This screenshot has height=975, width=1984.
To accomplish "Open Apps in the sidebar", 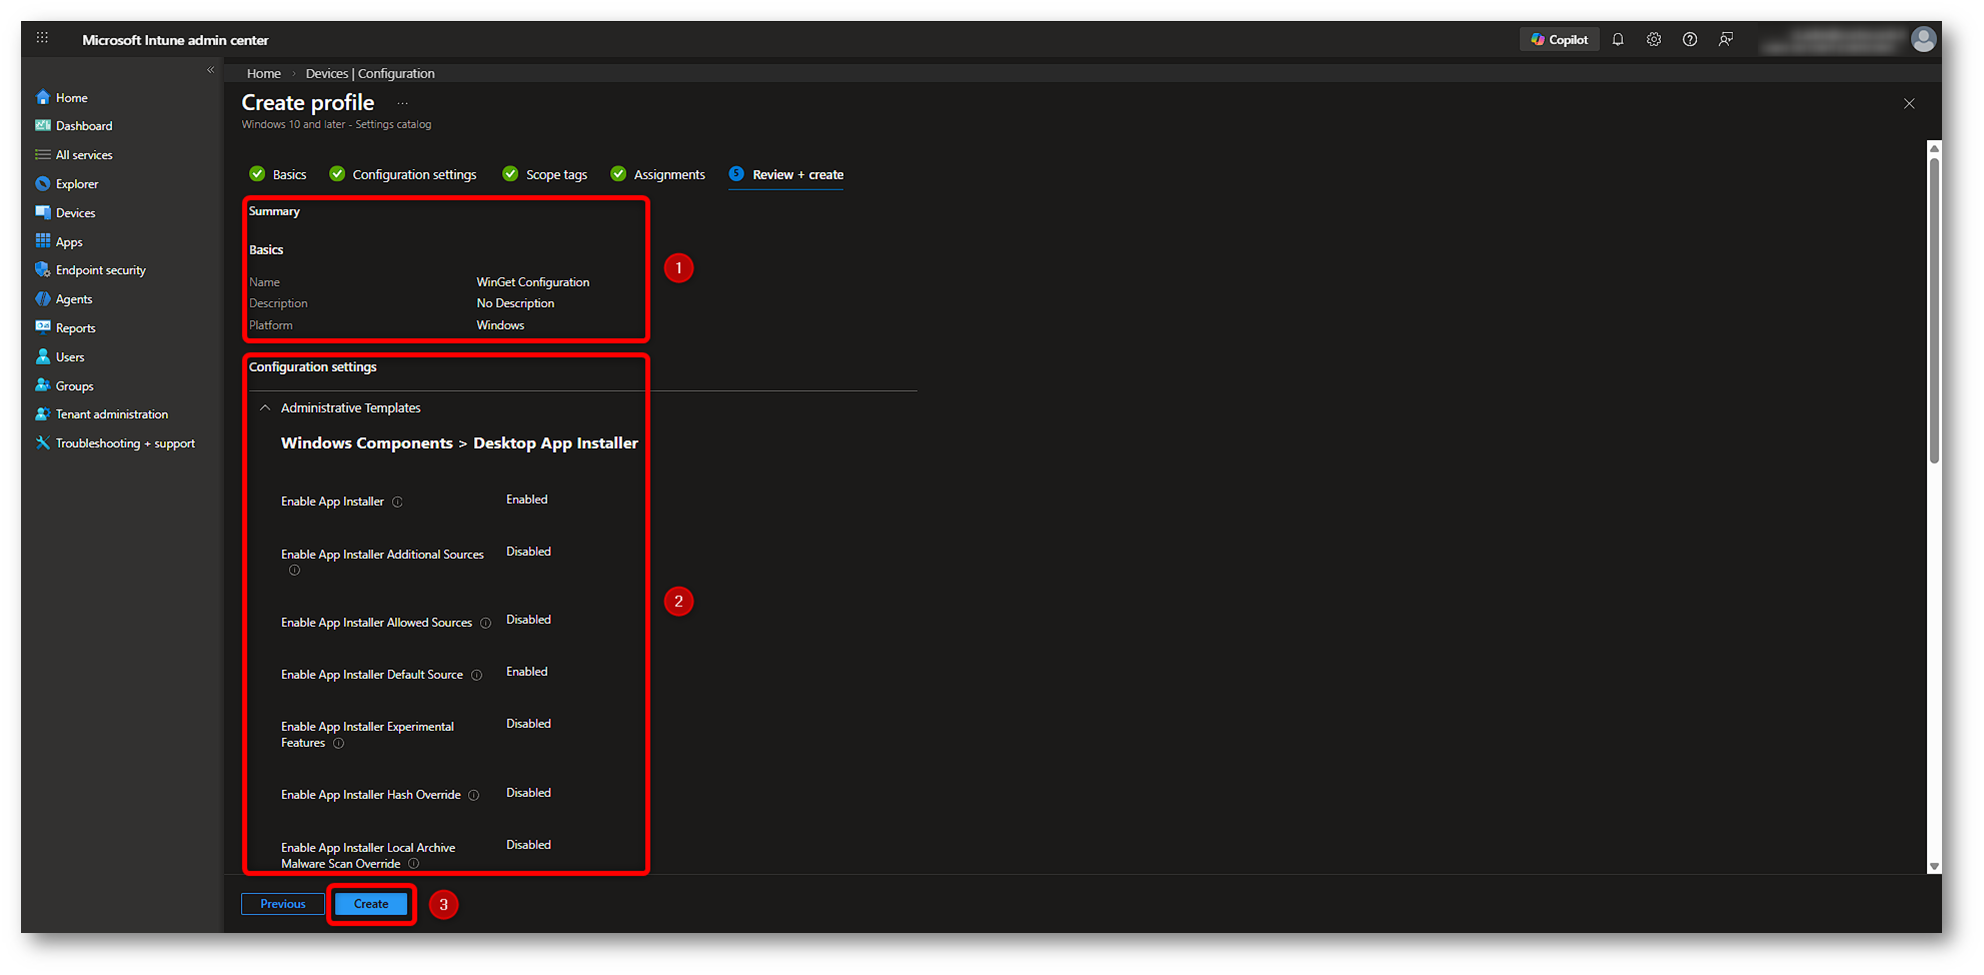I will [x=59, y=242].
